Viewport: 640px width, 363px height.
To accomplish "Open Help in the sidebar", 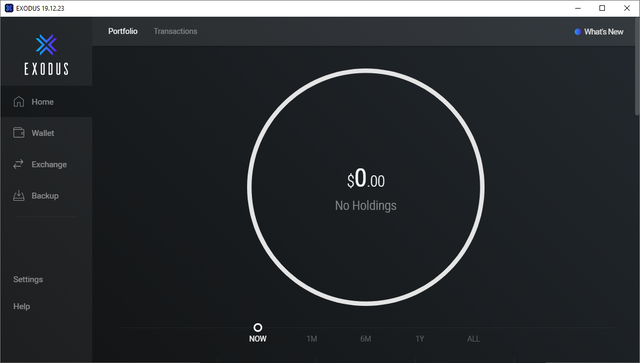I will [22, 306].
